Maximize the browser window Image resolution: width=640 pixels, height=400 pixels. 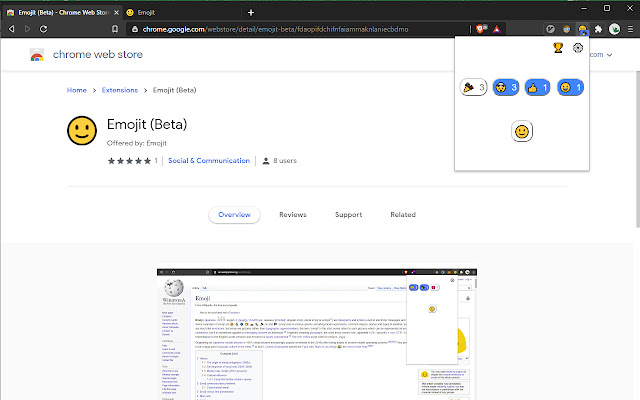point(607,8)
